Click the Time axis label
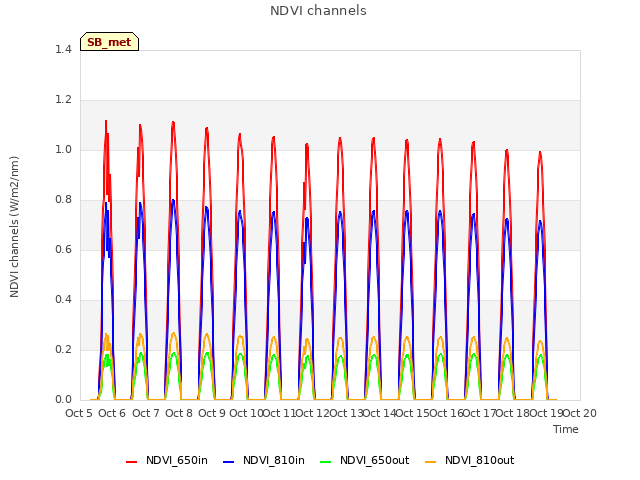Image resolution: width=640 pixels, height=480 pixels. (566, 429)
